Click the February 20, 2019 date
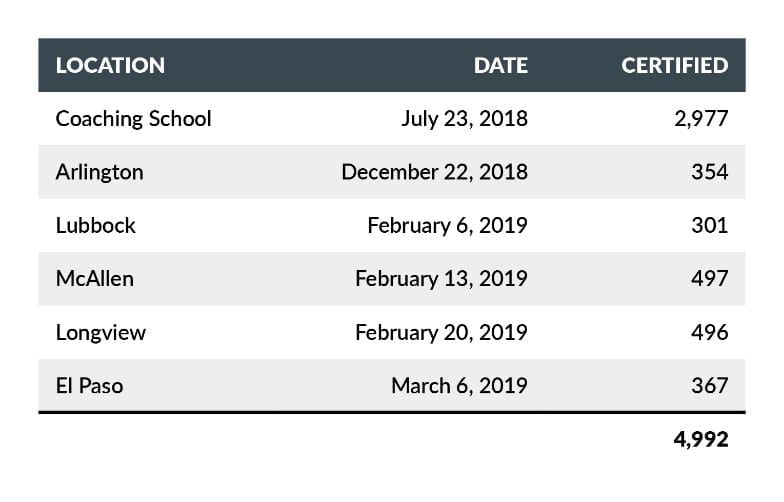 coord(441,332)
